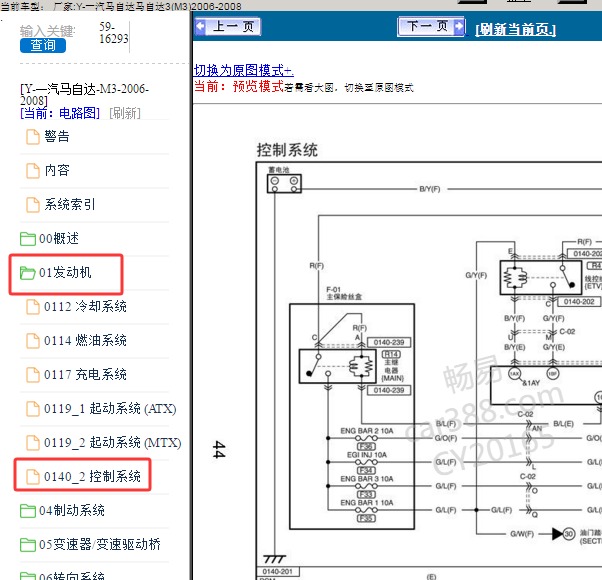The height and width of the screenshot is (580, 602).
Task: Open 0112 冷却系统 page
Action: [85, 307]
